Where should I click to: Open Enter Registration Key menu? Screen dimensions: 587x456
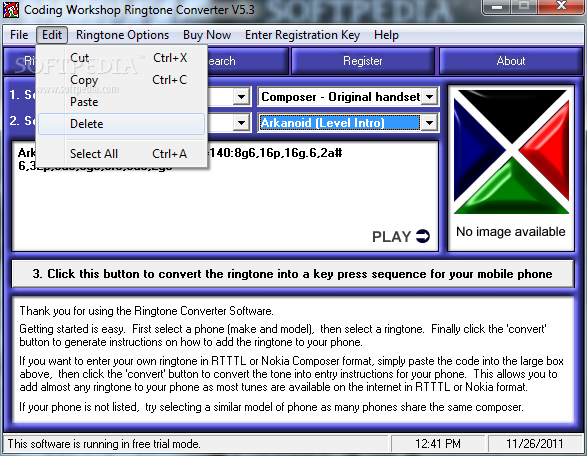pos(302,35)
